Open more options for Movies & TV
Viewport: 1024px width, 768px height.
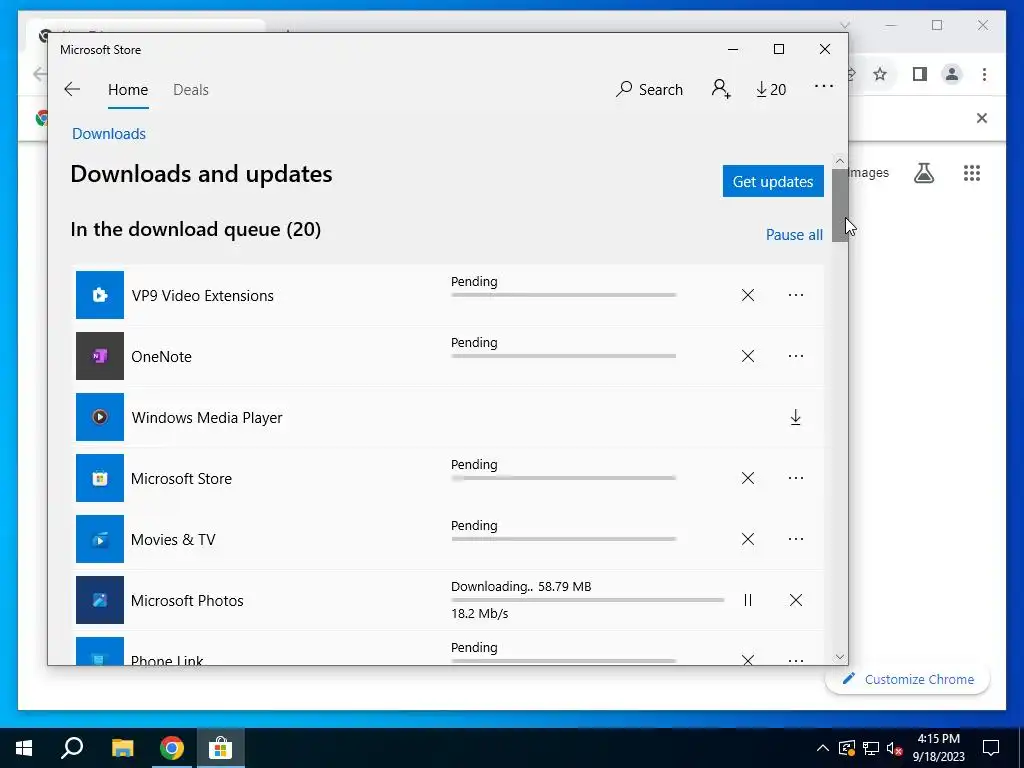pos(795,539)
